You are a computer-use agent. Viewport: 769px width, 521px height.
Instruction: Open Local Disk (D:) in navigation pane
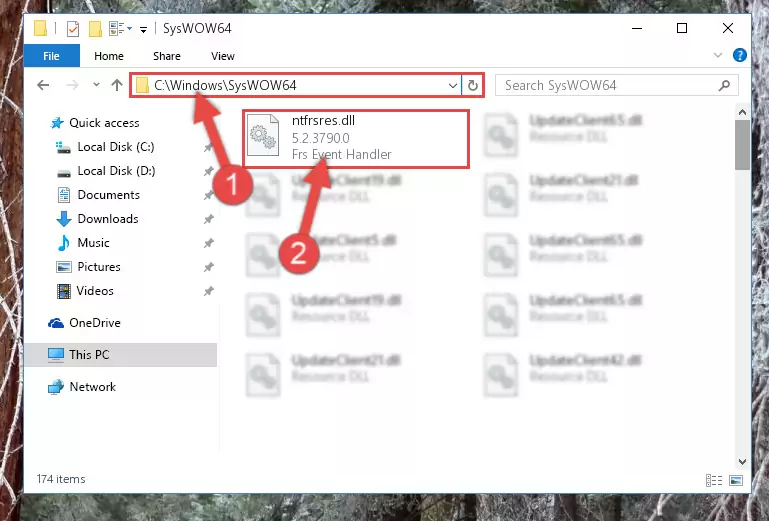click(116, 171)
